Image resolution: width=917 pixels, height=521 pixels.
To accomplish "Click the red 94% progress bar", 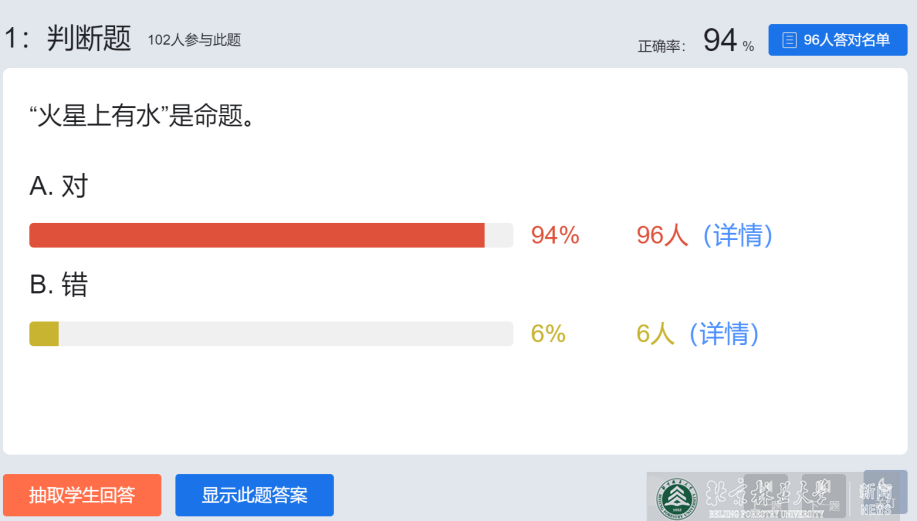I will [257, 235].
